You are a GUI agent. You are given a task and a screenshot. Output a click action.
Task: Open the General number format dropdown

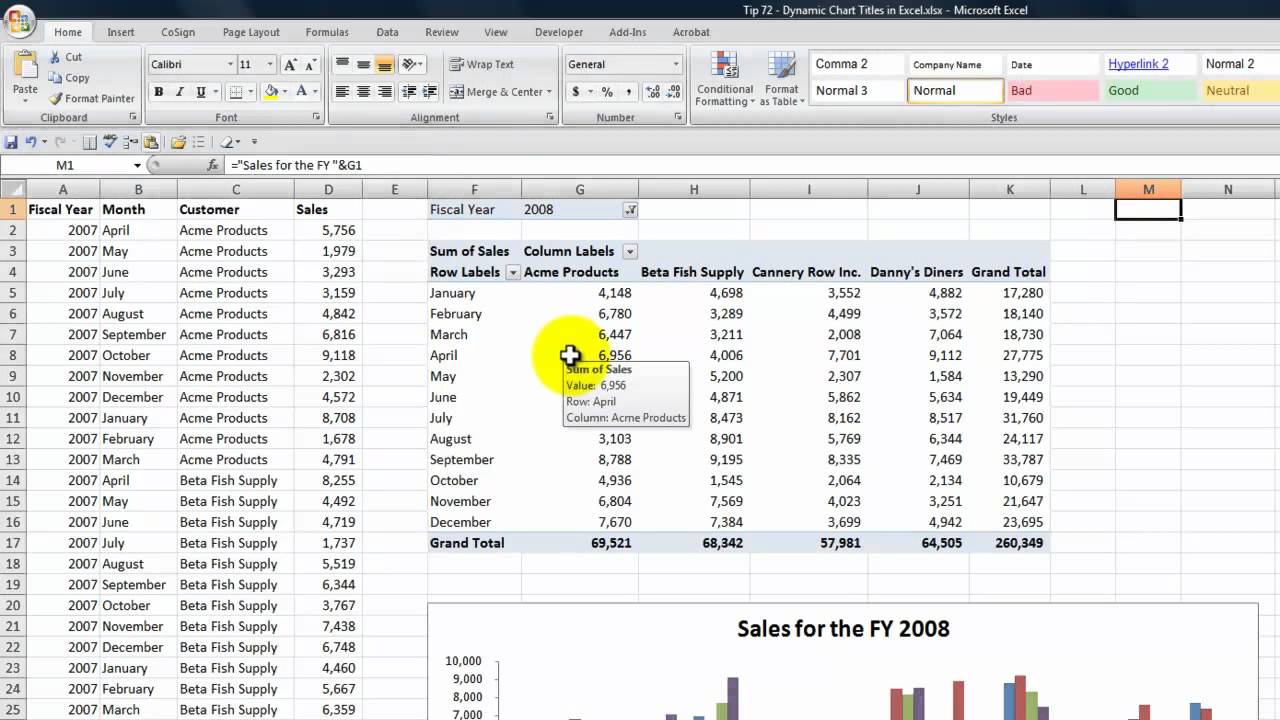(676, 65)
